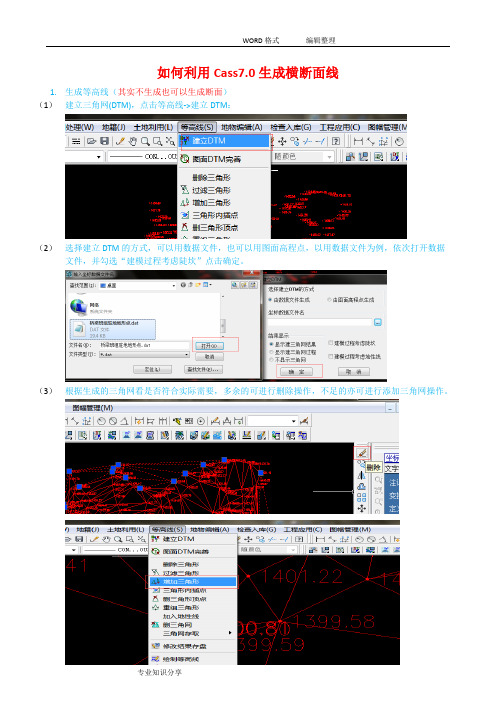Check 建模过程考虑地性线 checkbox
Screen dimensions: 496x702
coord(331,356)
